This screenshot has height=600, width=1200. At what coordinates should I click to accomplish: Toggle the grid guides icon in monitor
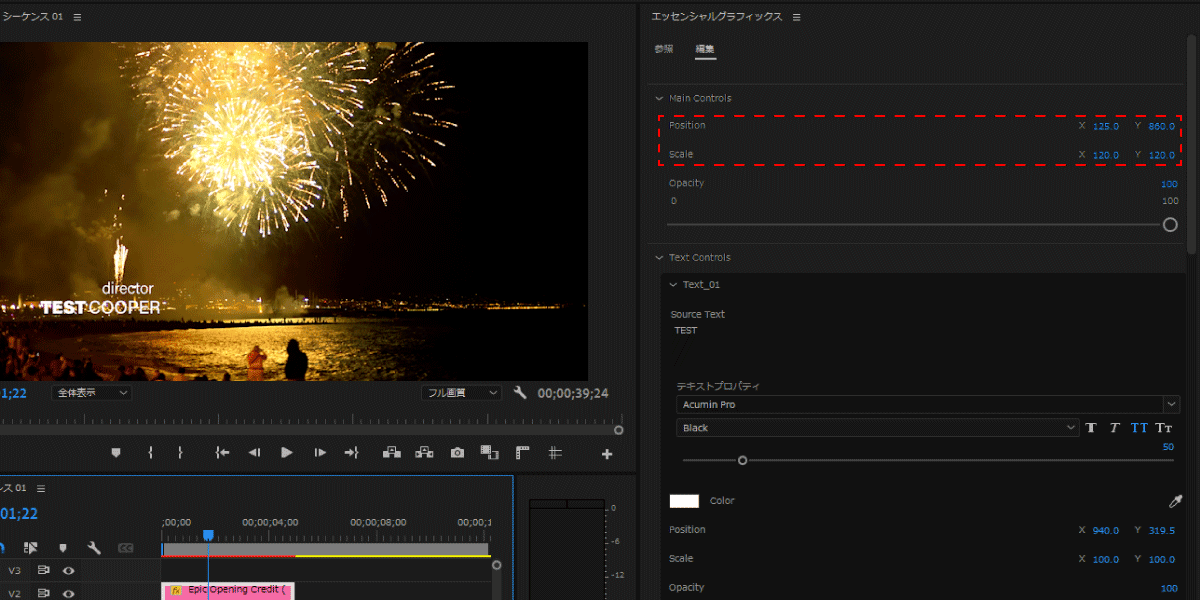(x=554, y=453)
